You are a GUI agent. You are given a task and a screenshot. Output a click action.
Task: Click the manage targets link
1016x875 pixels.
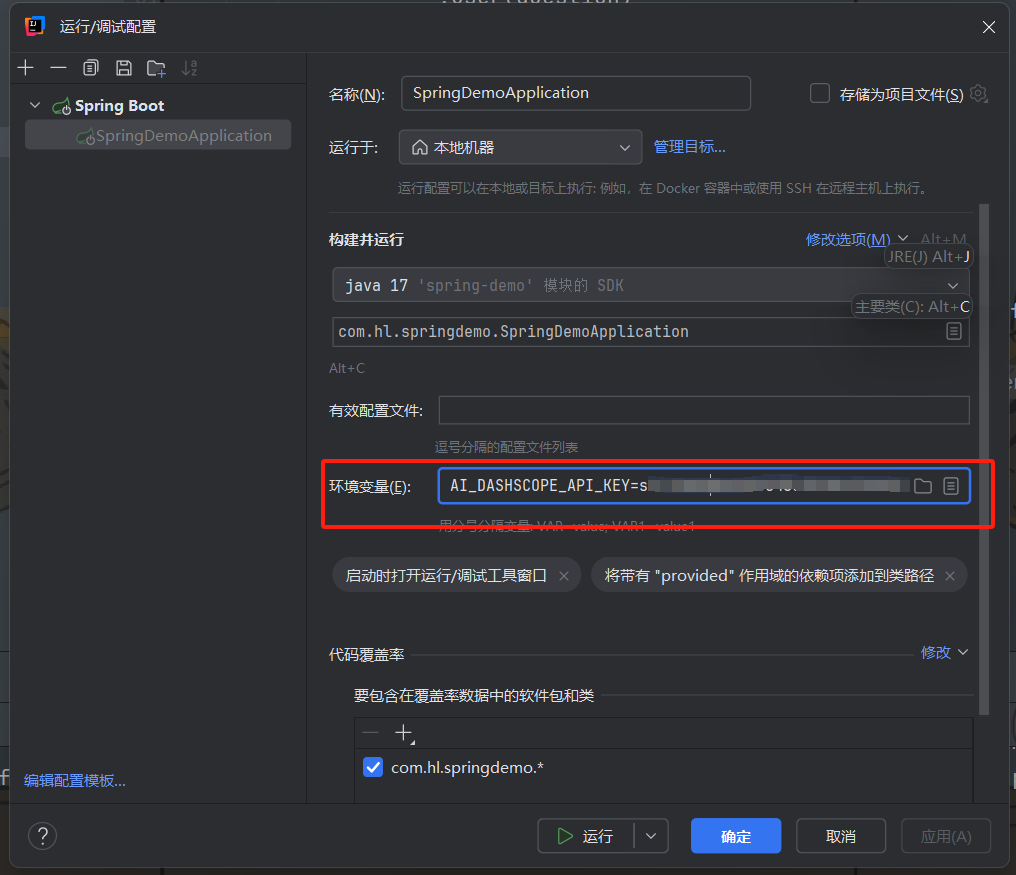(689, 147)
